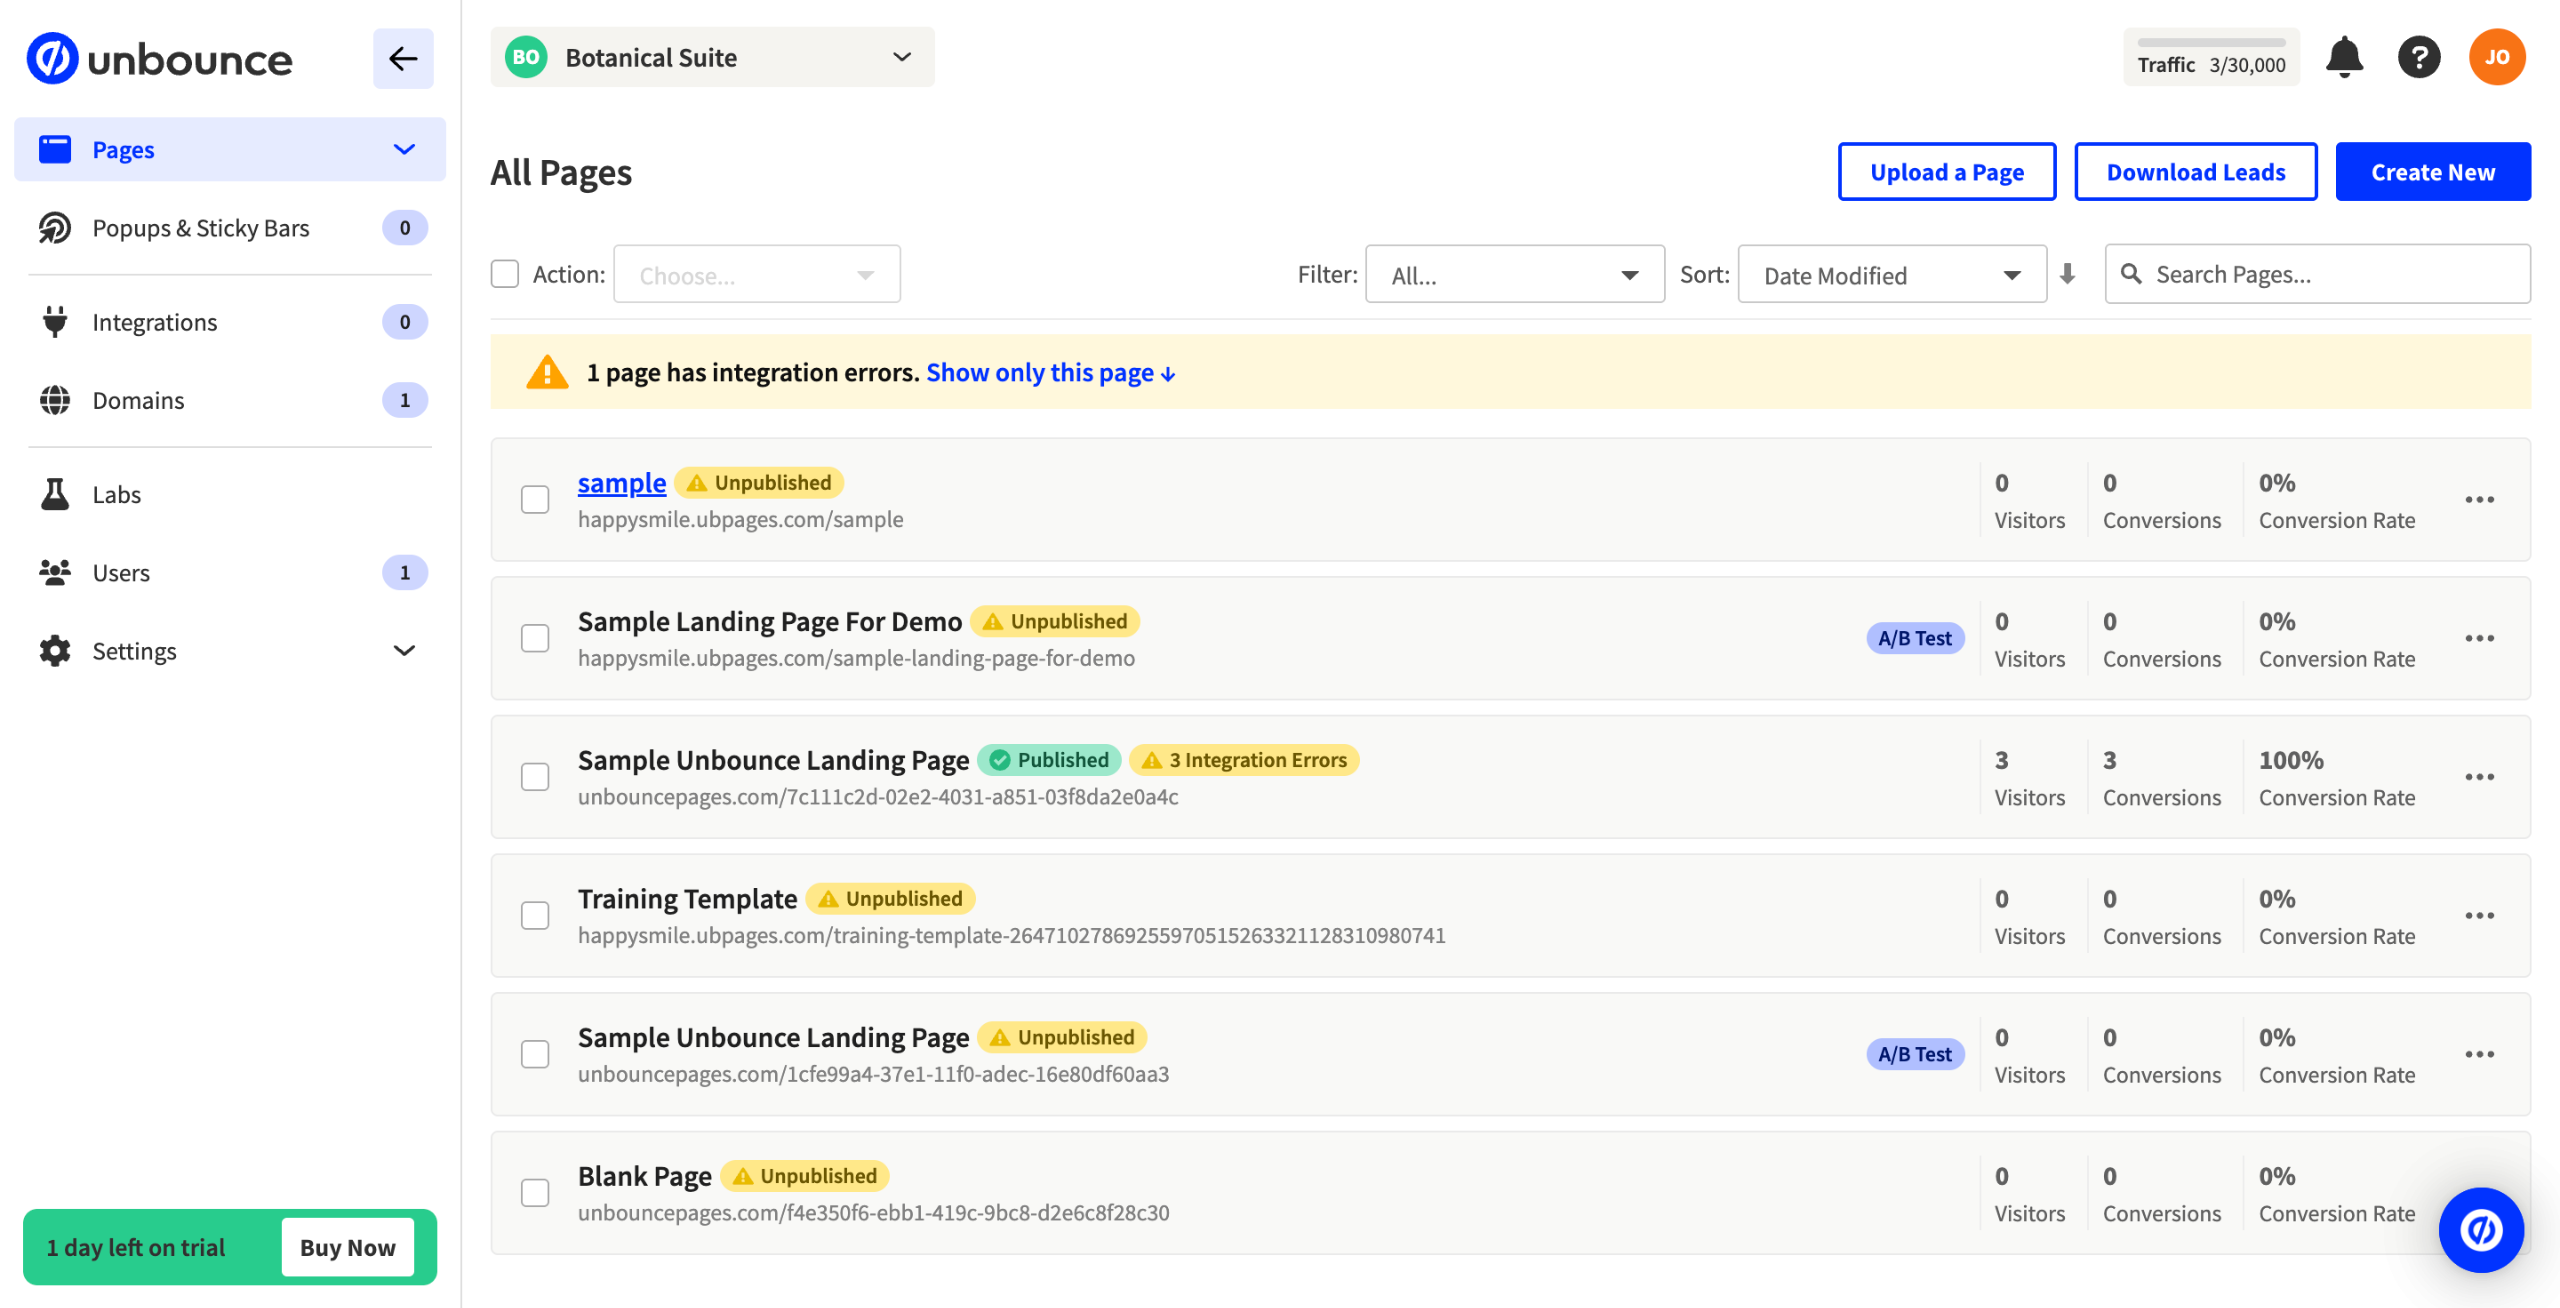
Task: Check the select-all Action checkbox
Action: [x=505, y=274]
